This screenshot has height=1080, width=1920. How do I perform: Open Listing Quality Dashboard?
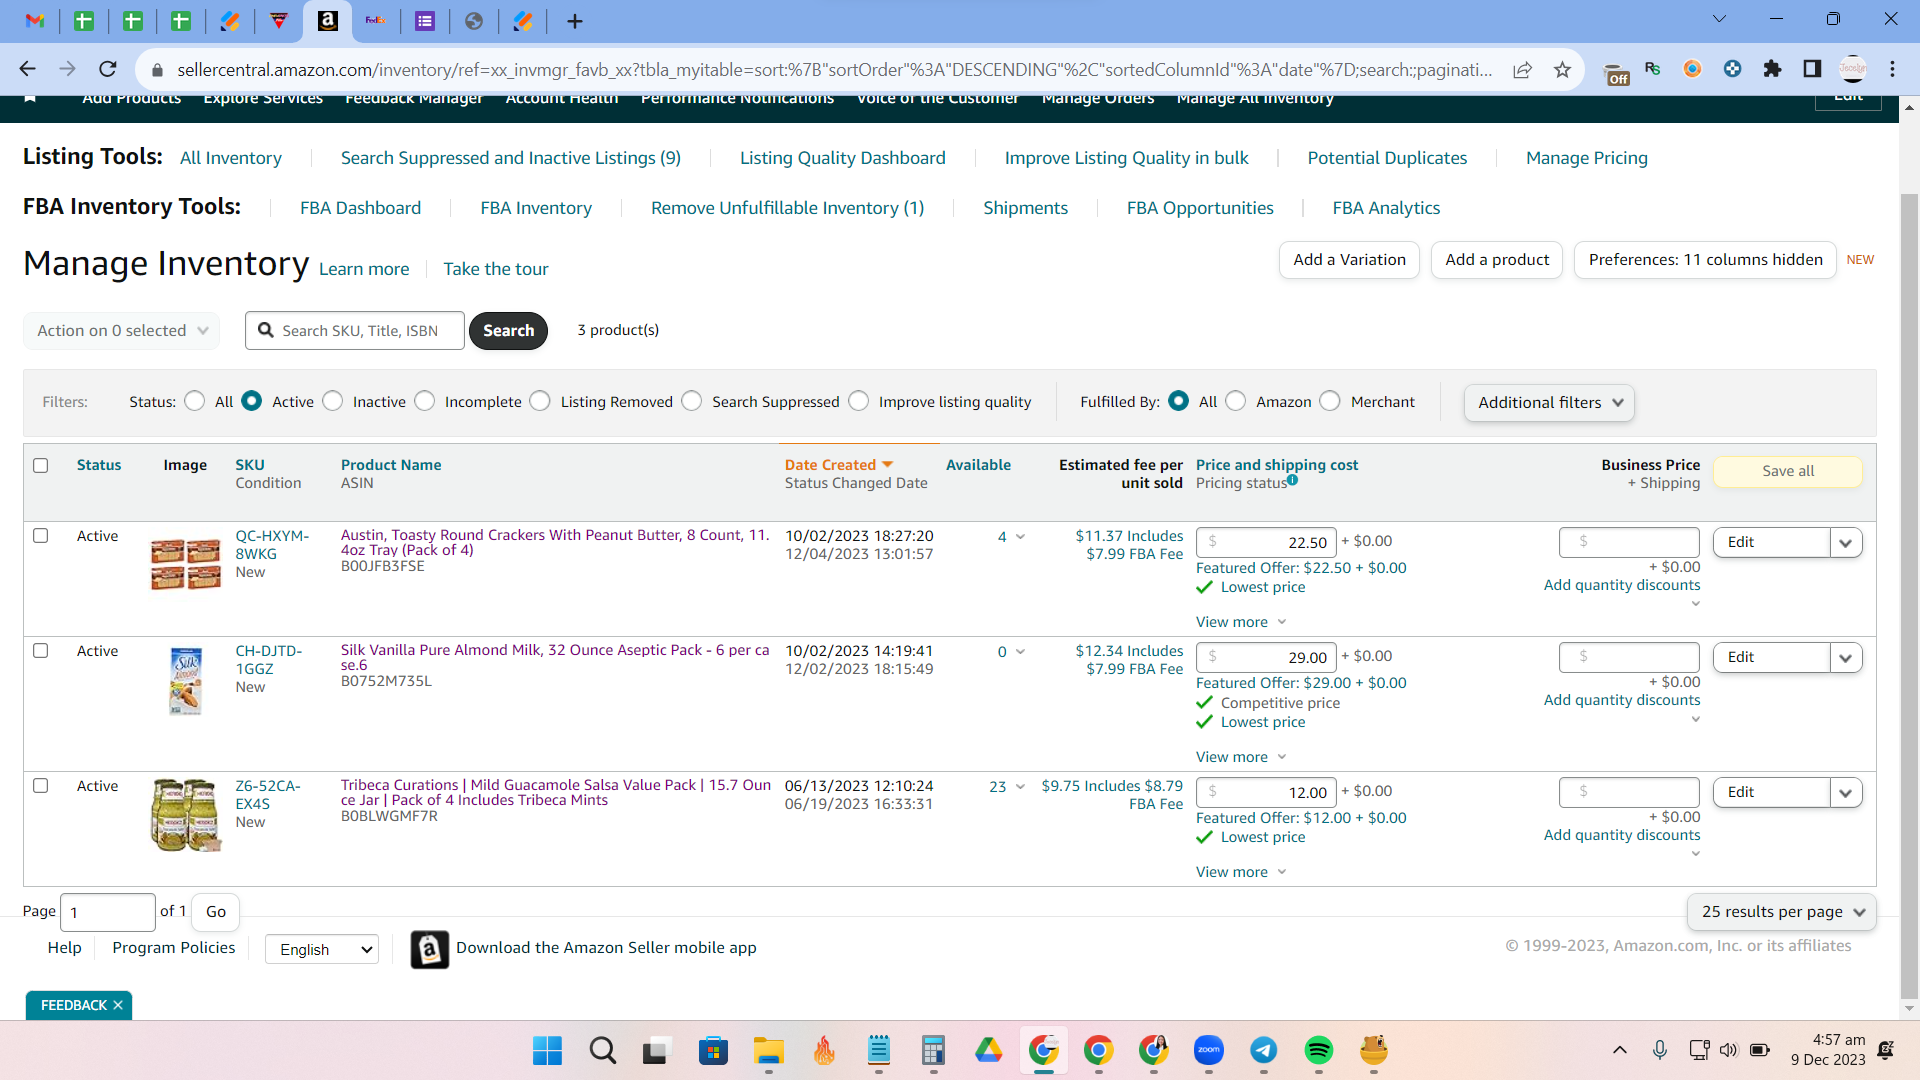click(842, 158)
